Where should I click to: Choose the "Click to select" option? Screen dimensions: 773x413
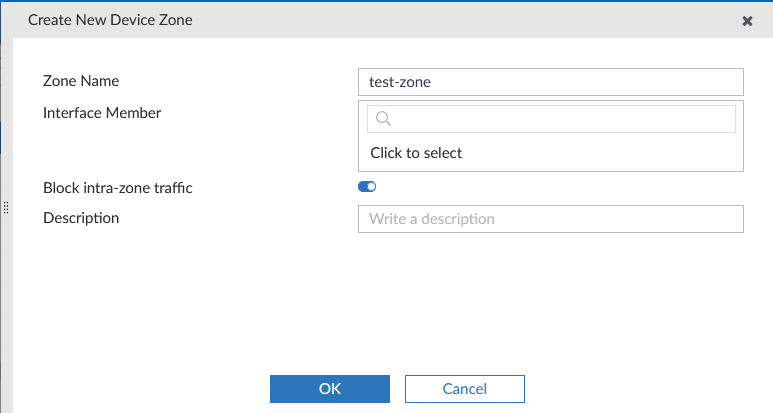point(416,153)
